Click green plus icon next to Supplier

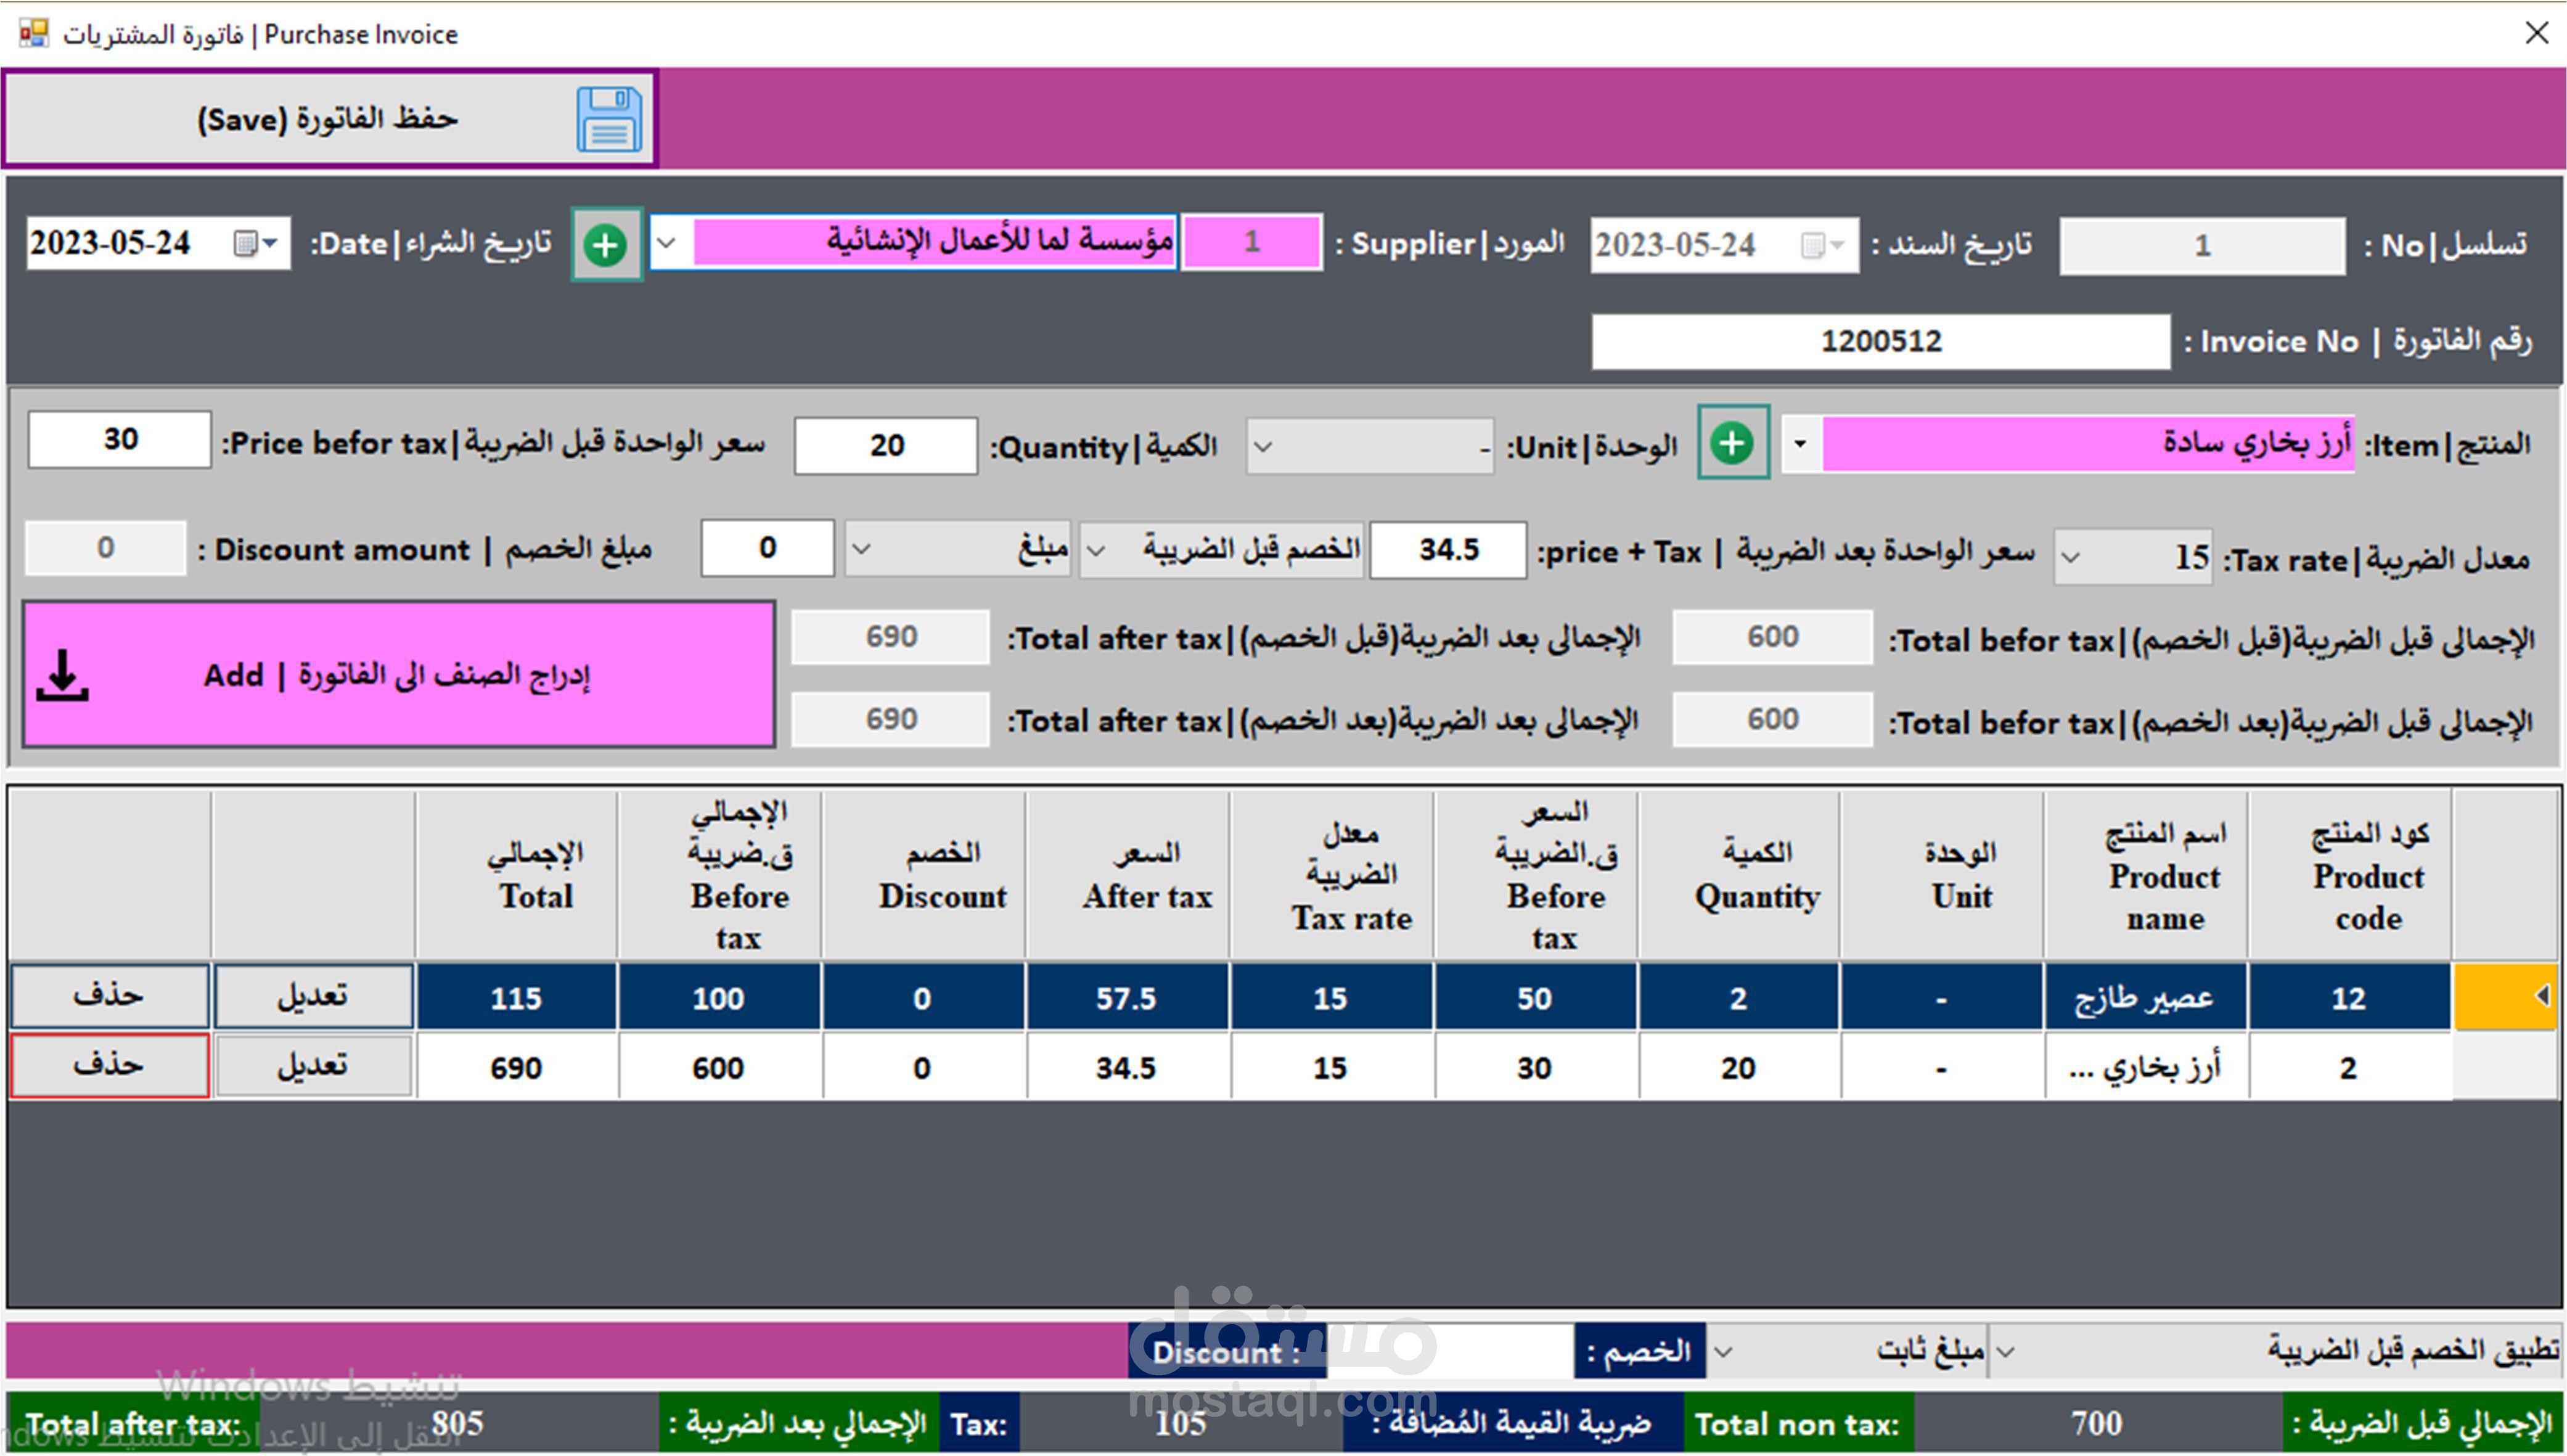pyautogui.click(x=606, y=245)
